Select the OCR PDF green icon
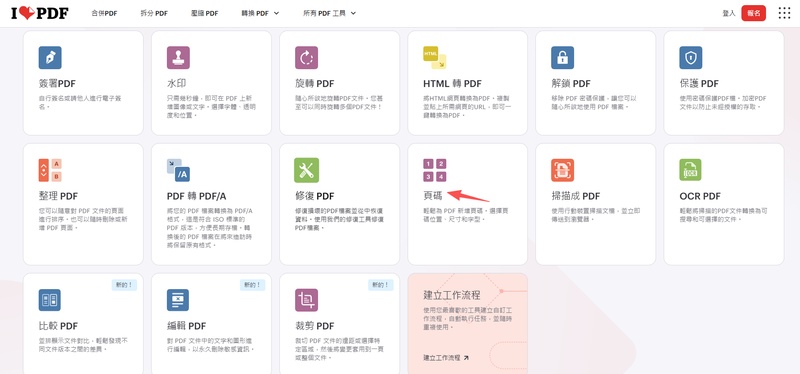This screenshot has width=800, height=374. tap(691, 170)
